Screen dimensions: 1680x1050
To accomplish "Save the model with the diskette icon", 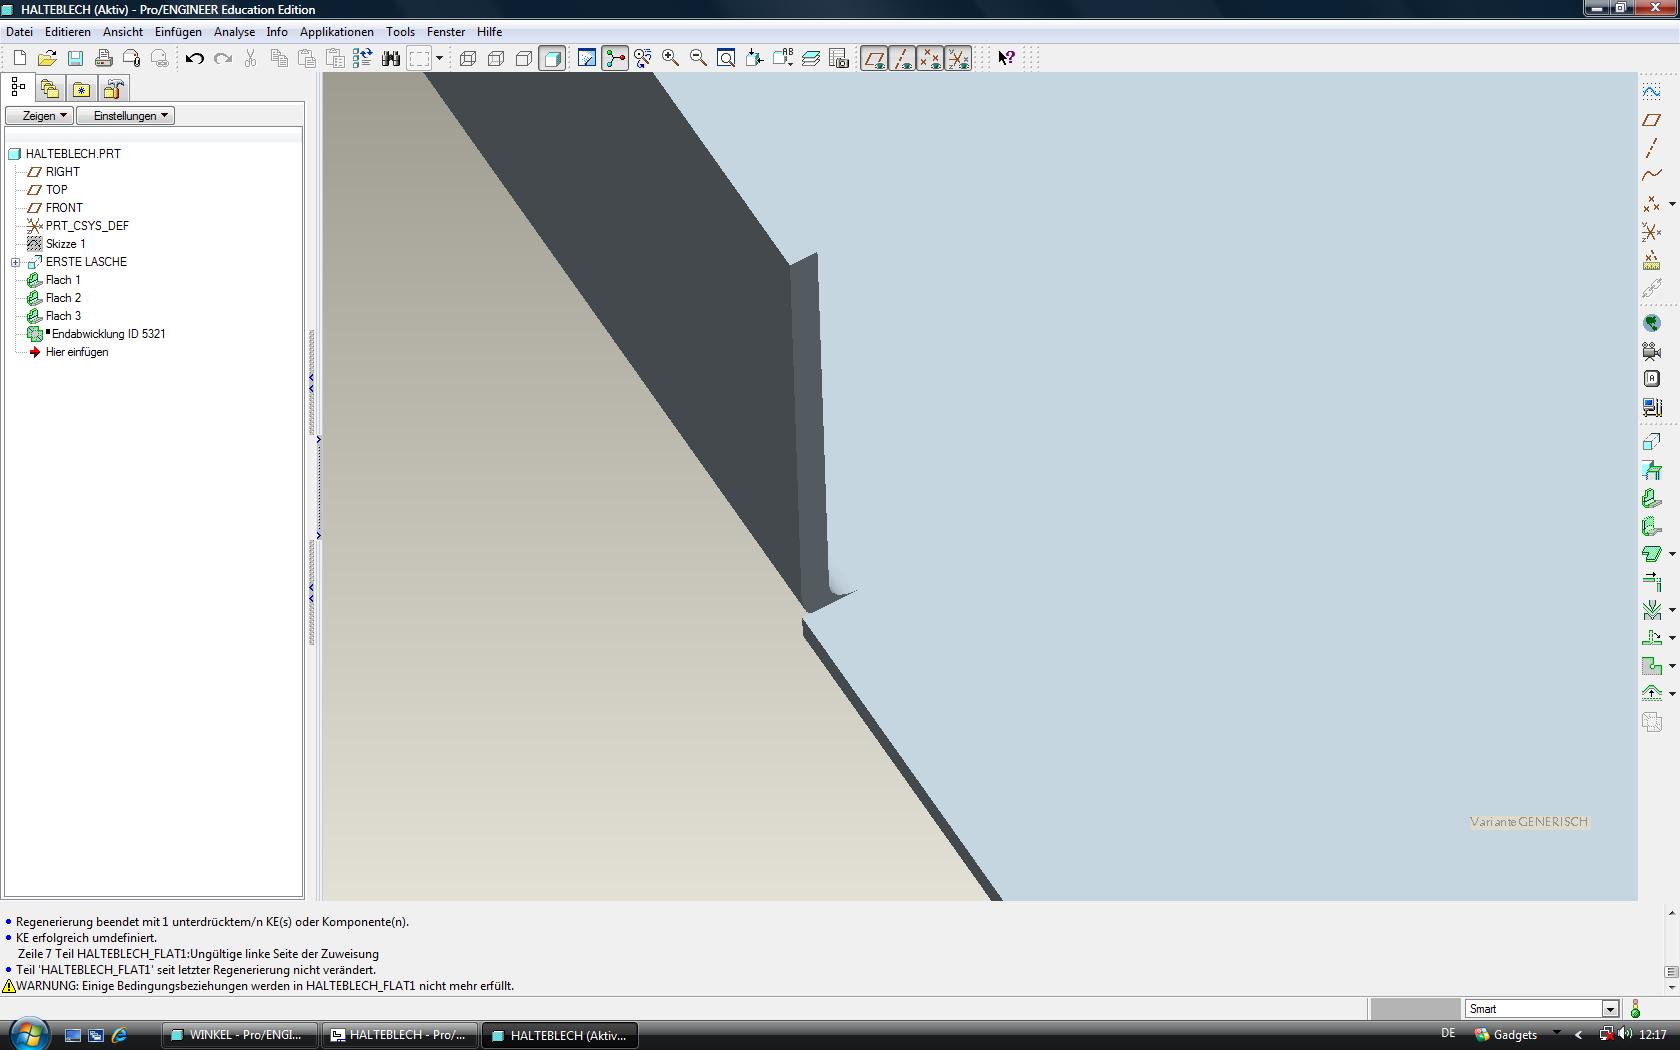I will (75, 58).
